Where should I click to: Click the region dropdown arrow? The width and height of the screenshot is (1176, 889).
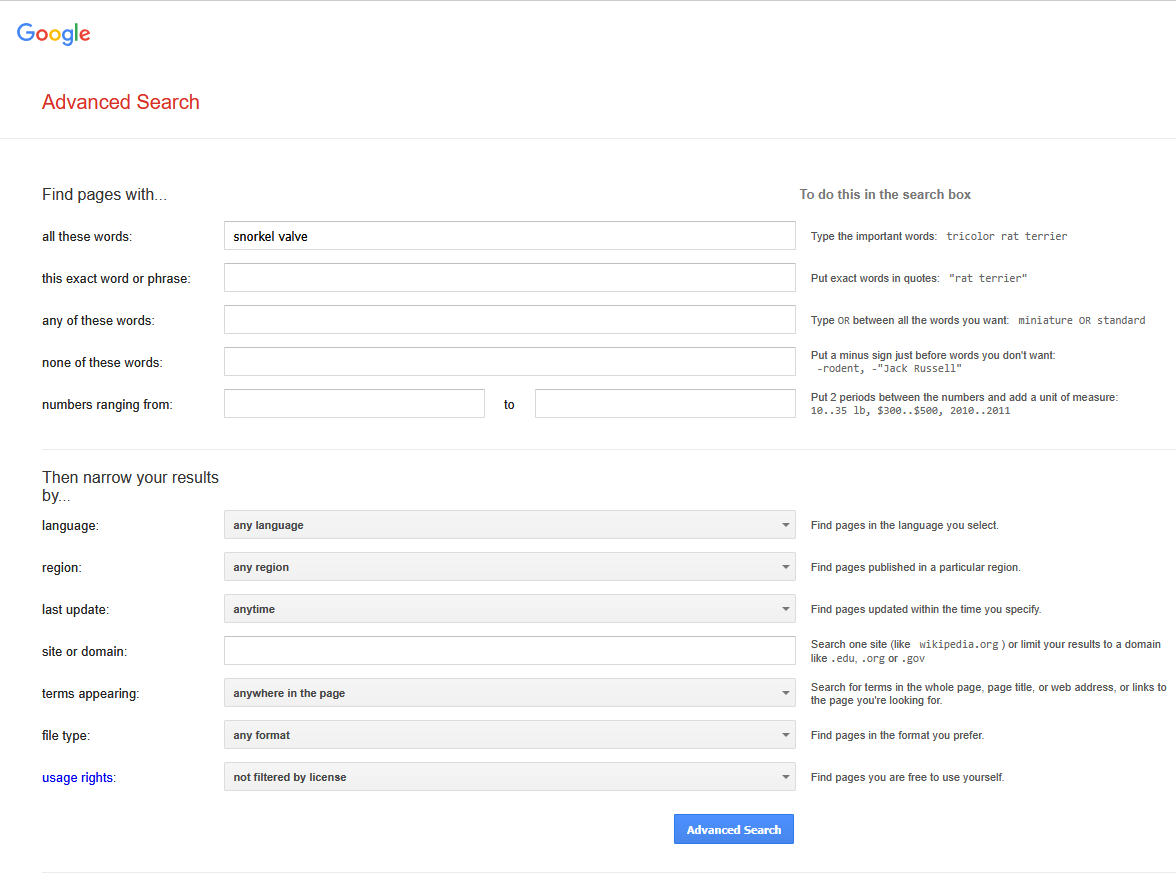click(x=785, y=567)
